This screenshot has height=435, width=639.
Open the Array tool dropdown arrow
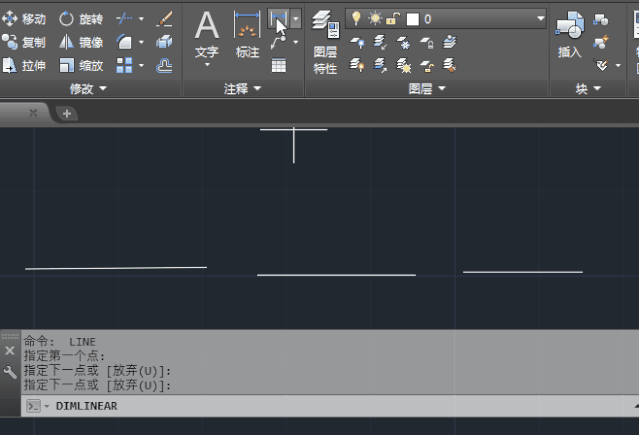pyautogui.click(x=141, y=65)
